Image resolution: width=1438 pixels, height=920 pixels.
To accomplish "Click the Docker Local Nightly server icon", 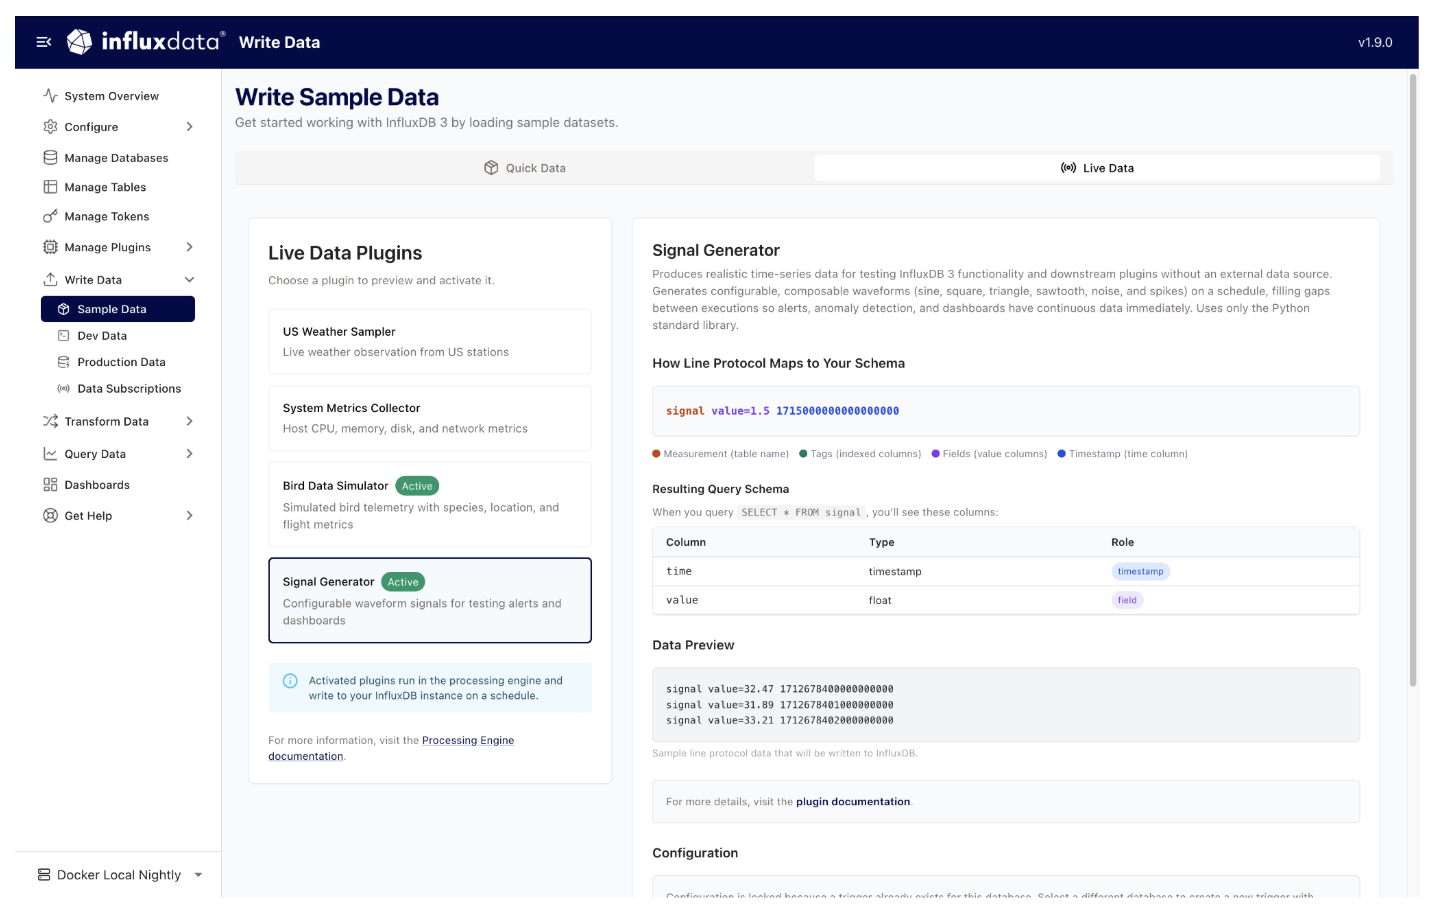I will coord(44,875).
